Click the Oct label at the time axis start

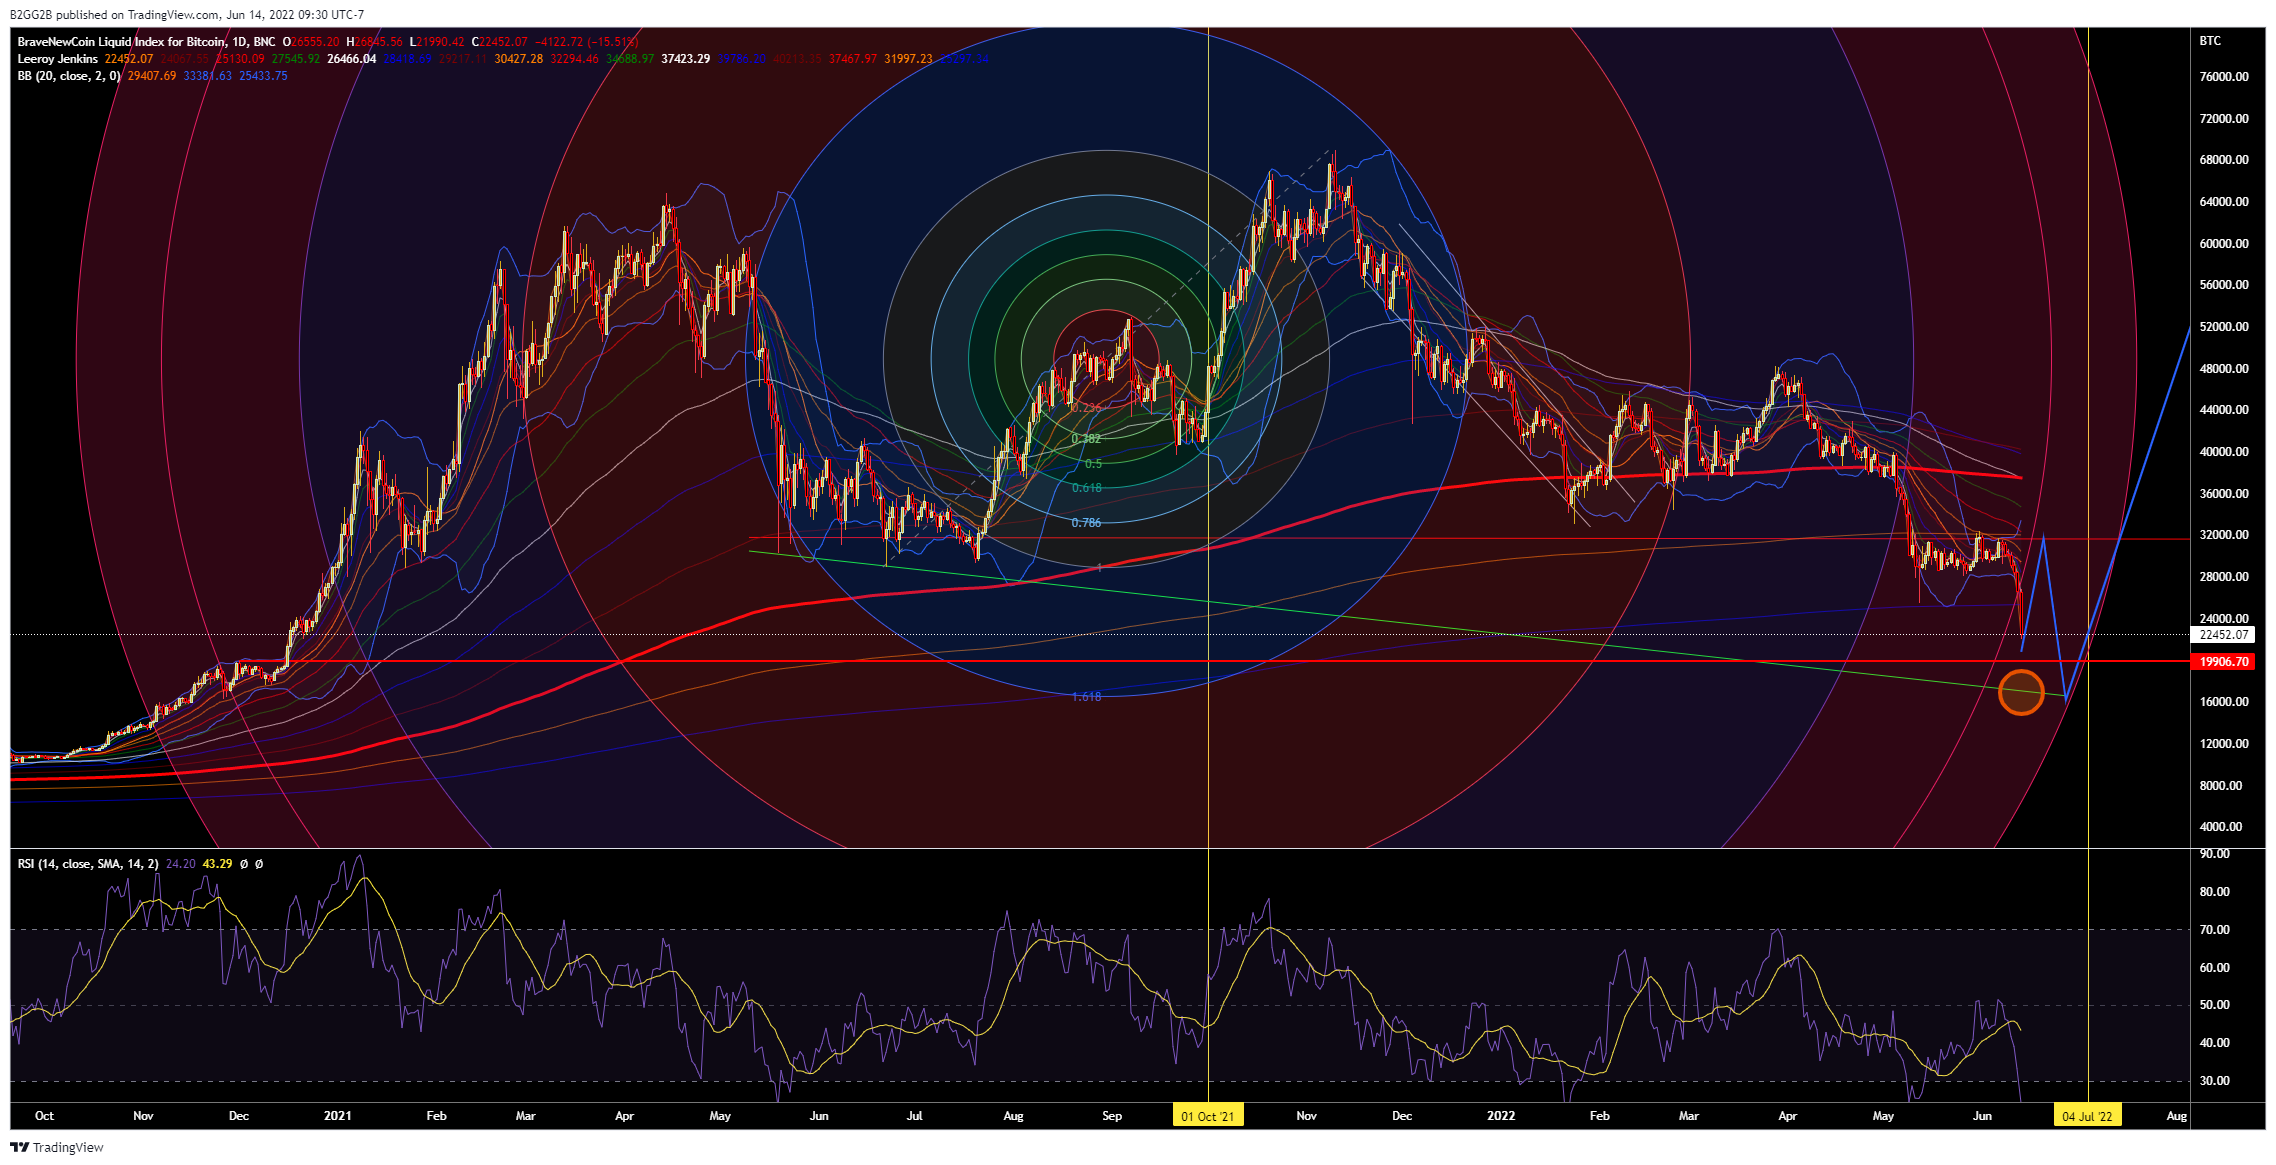44,1116
